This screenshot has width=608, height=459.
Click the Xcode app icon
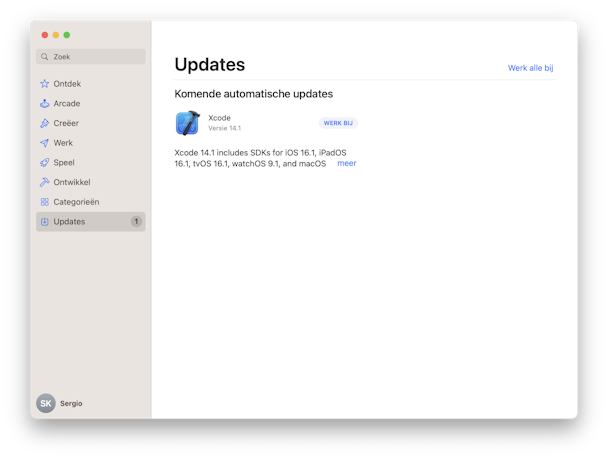188,123
